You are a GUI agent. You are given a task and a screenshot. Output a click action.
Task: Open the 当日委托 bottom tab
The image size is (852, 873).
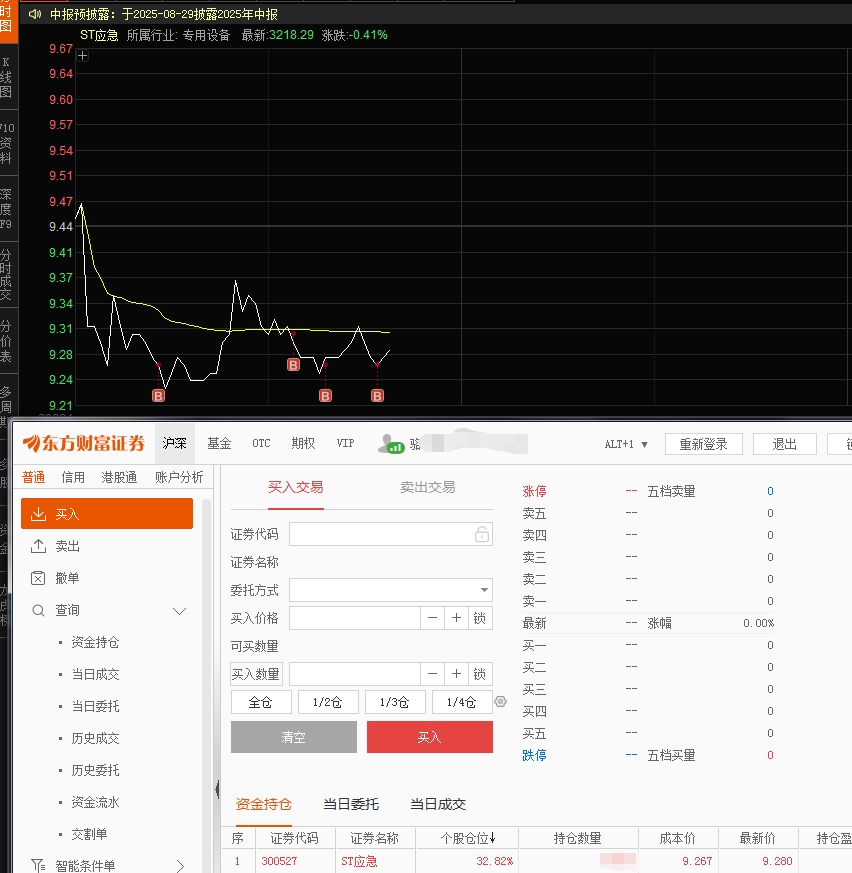(351, 804)
